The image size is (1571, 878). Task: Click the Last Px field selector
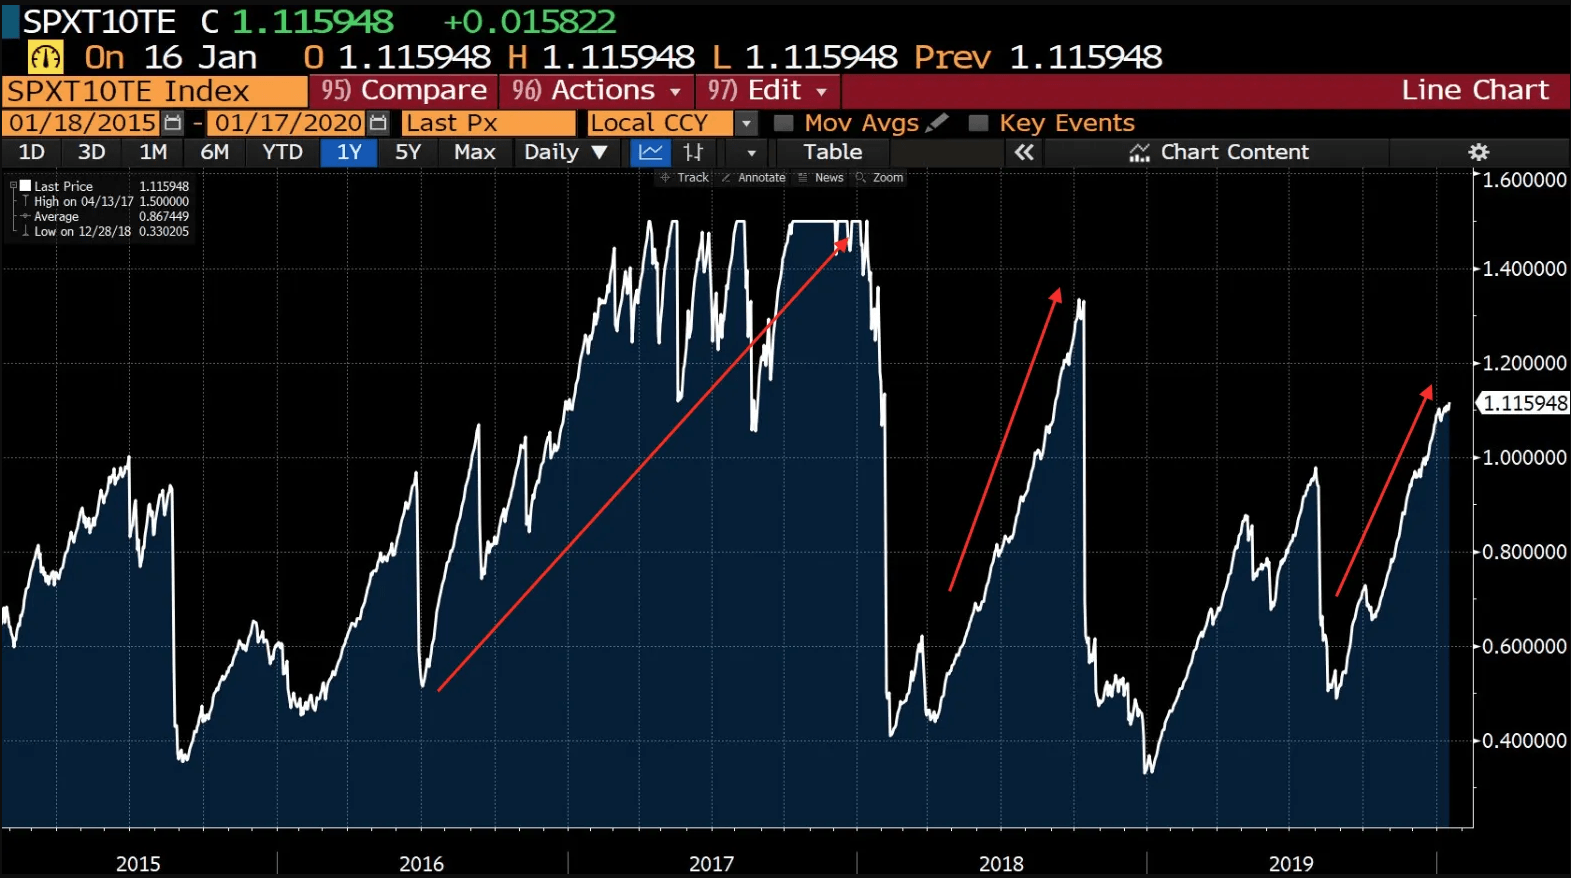(x=489, y=123)
